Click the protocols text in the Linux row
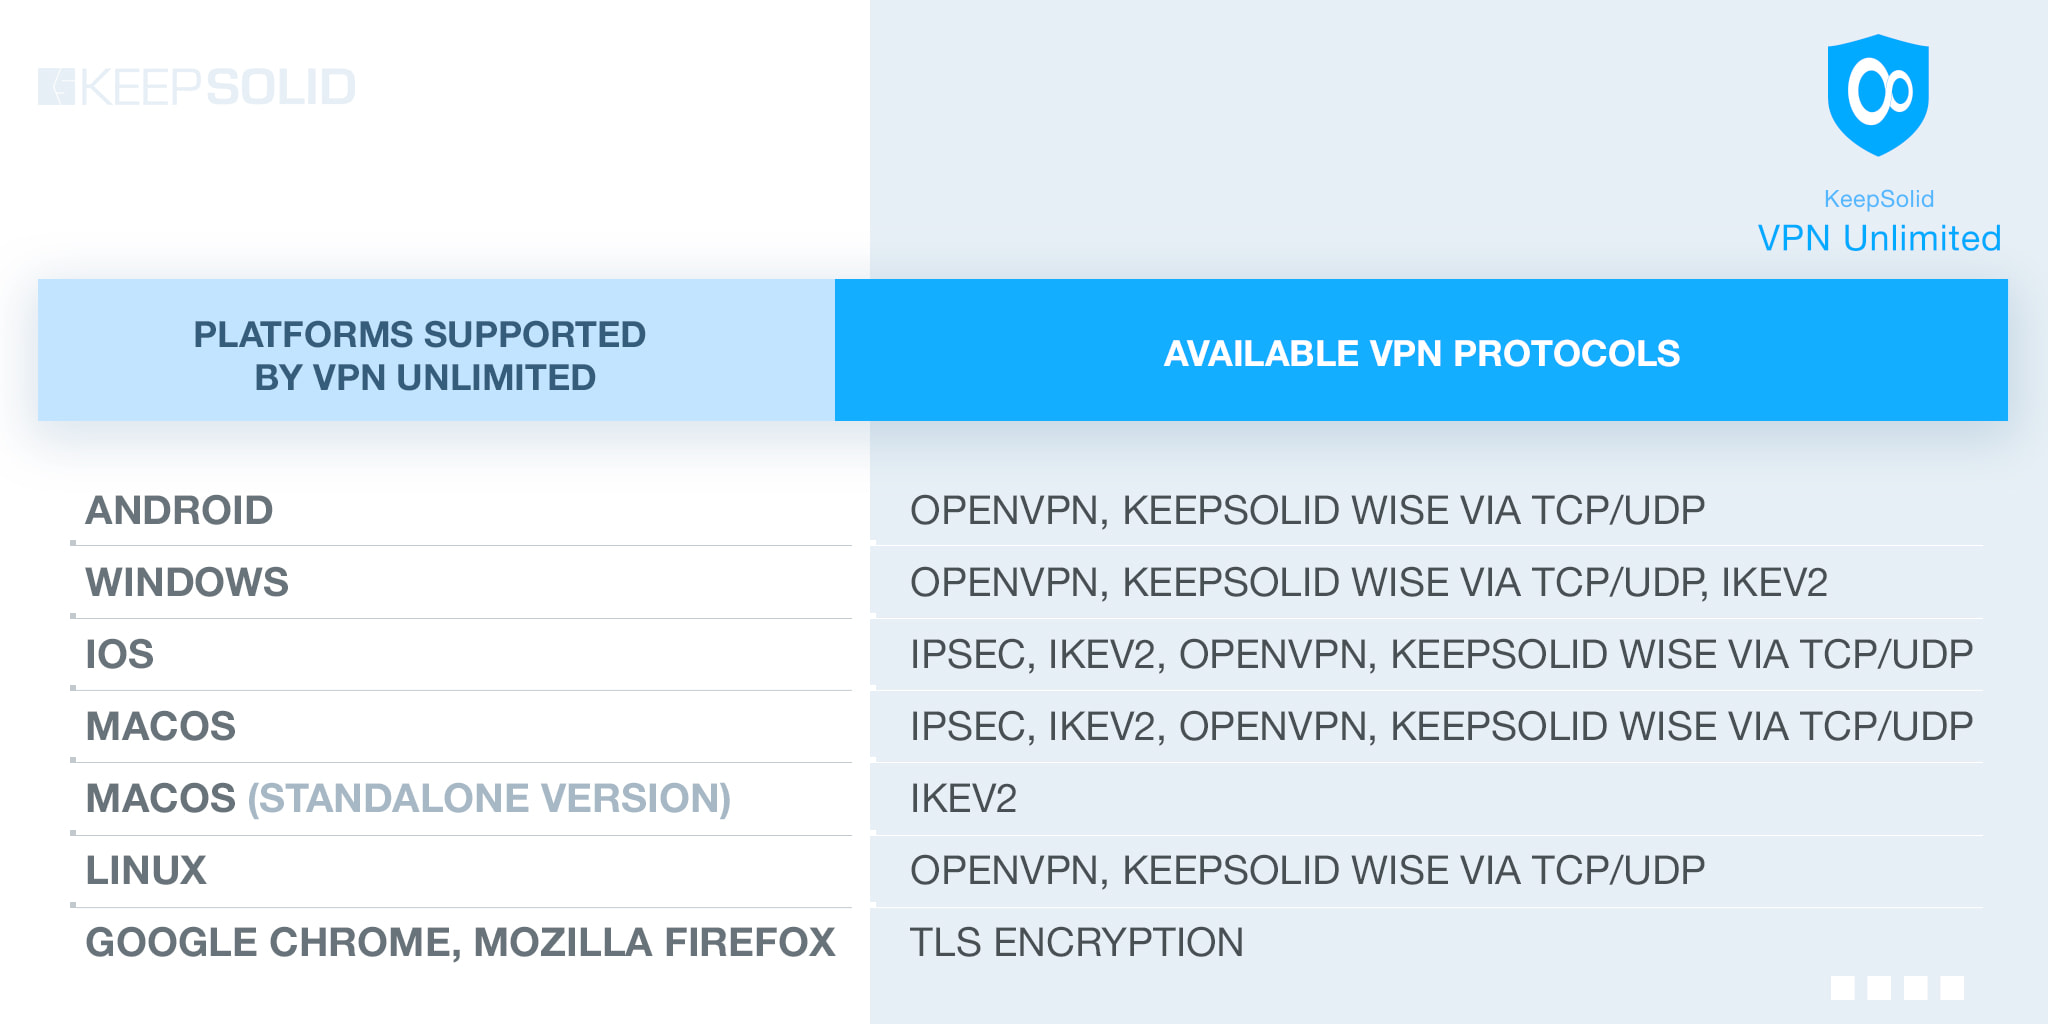2048x1024 pixels. point(1307,871)
